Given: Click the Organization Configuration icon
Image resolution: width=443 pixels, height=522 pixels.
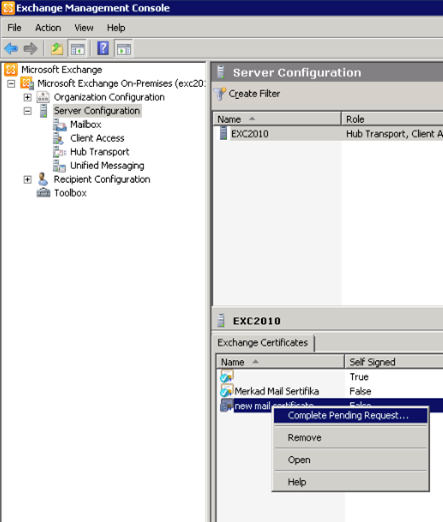Looking at the screenshot, I should tap(43, 97).
